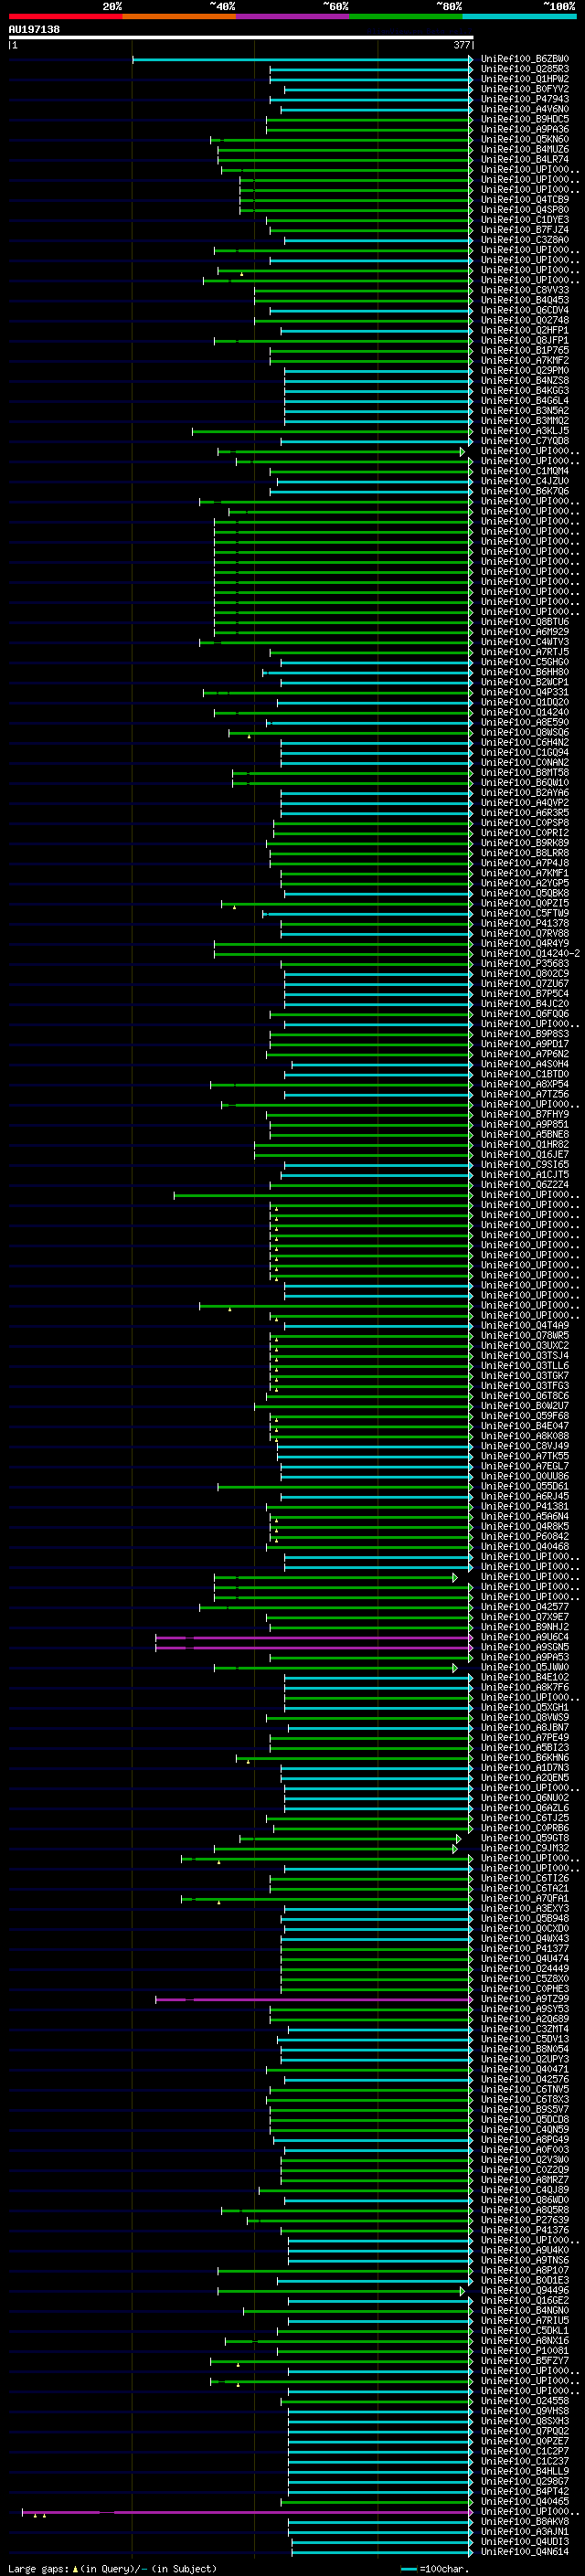Click the orange ~40% identity legend segment
585x2576 pixels.
(x=179, y=16)
